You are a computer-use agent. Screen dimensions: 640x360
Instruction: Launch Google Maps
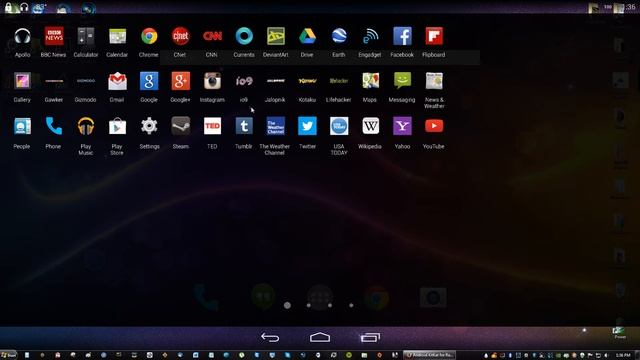coord(371,81)
